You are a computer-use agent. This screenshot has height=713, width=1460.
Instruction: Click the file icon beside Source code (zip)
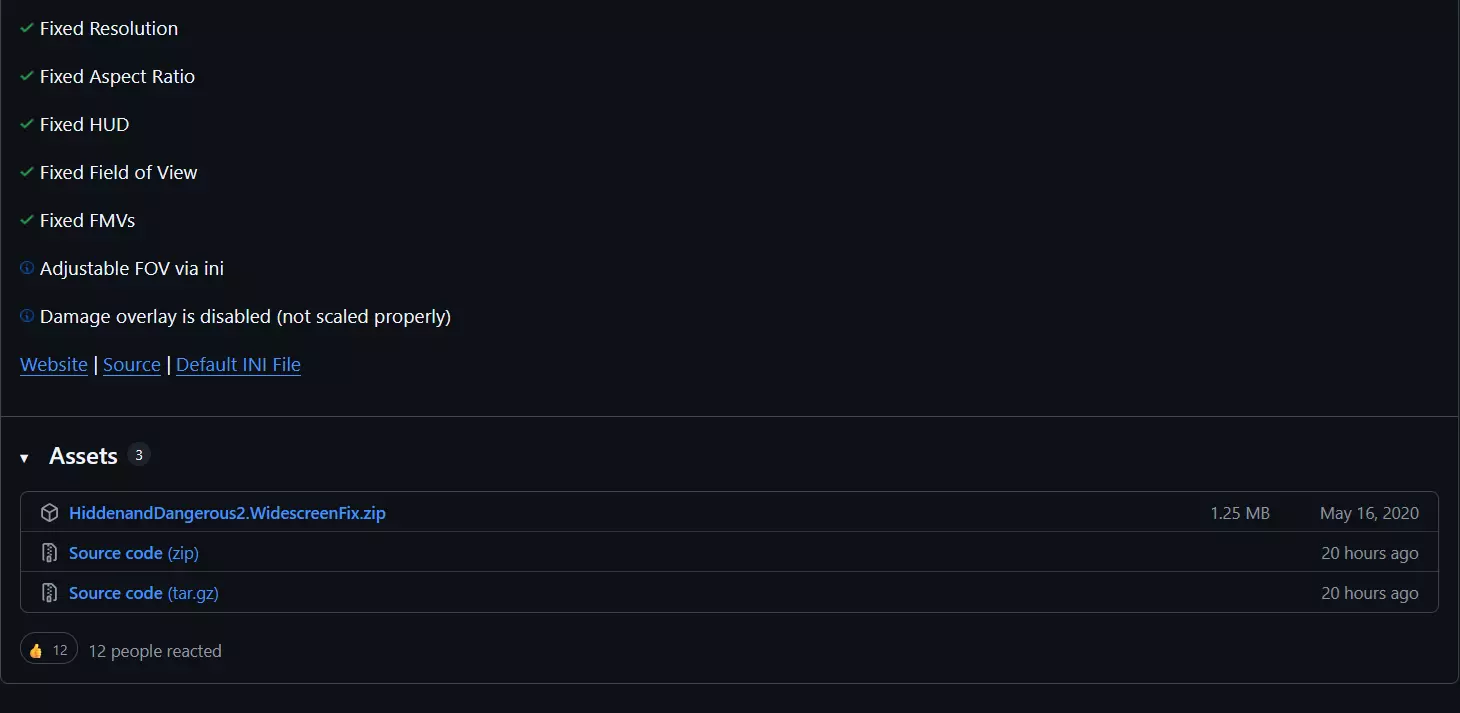49,553
